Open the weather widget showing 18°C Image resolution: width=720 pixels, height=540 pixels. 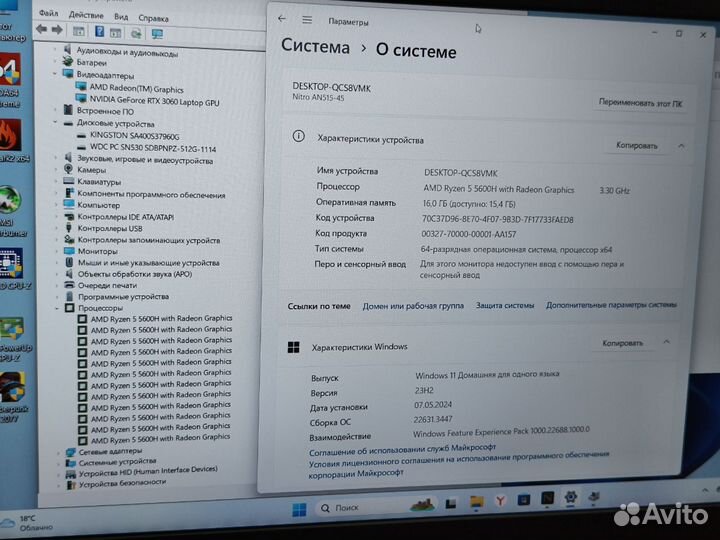tap(27, 523)
